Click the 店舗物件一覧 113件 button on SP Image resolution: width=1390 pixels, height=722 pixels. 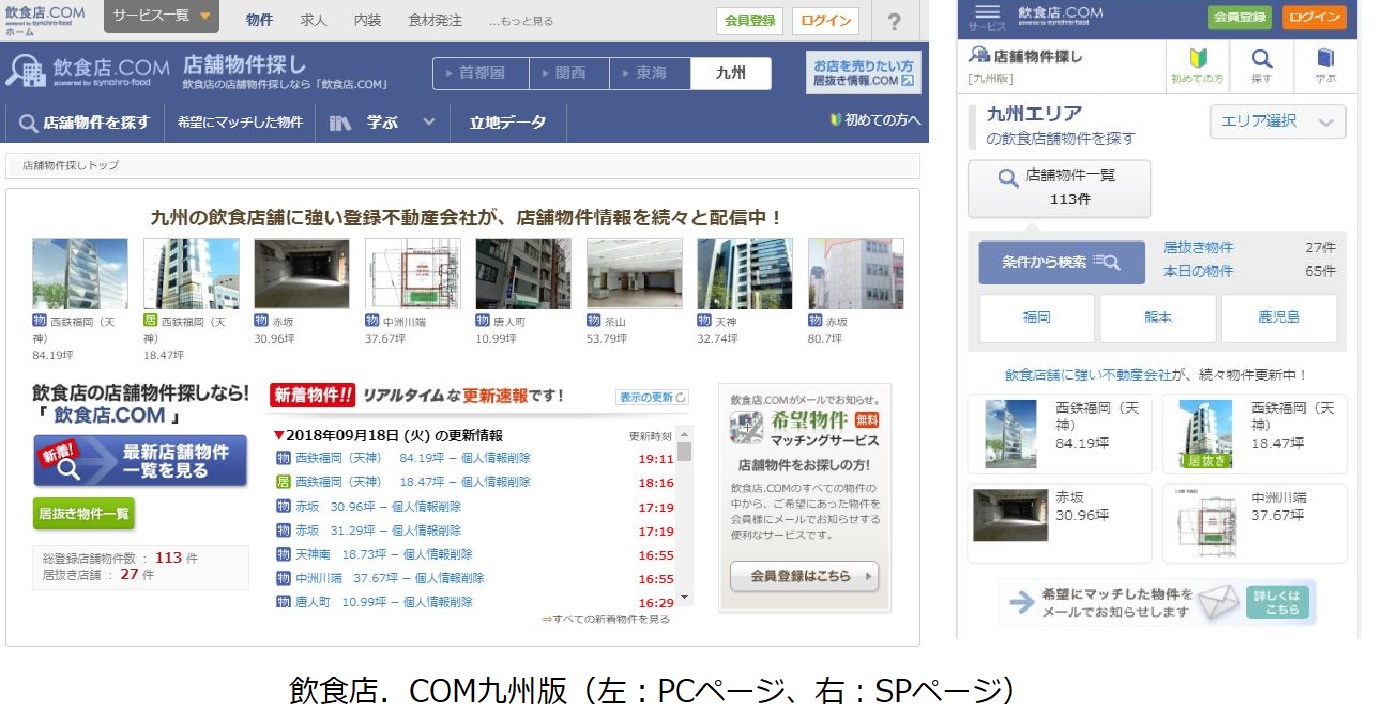pyautogui.click(x=1060, y=188)
